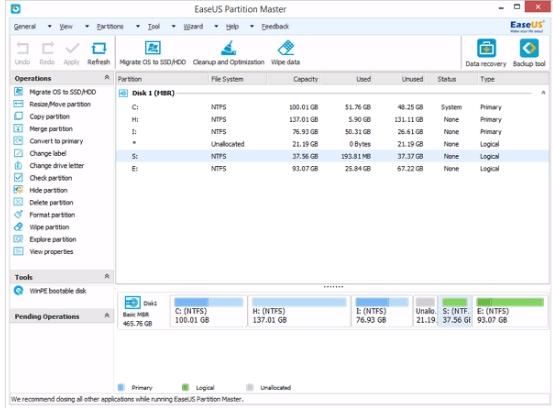Select the E: partition row
553x408 pixels.
point(332,169)
